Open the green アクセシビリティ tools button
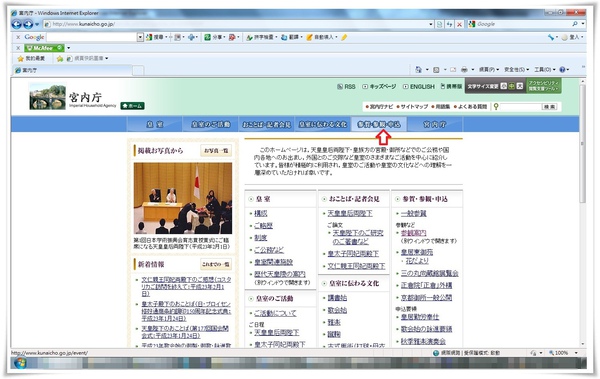Screen dimensions: 600x379 (544, 86)
